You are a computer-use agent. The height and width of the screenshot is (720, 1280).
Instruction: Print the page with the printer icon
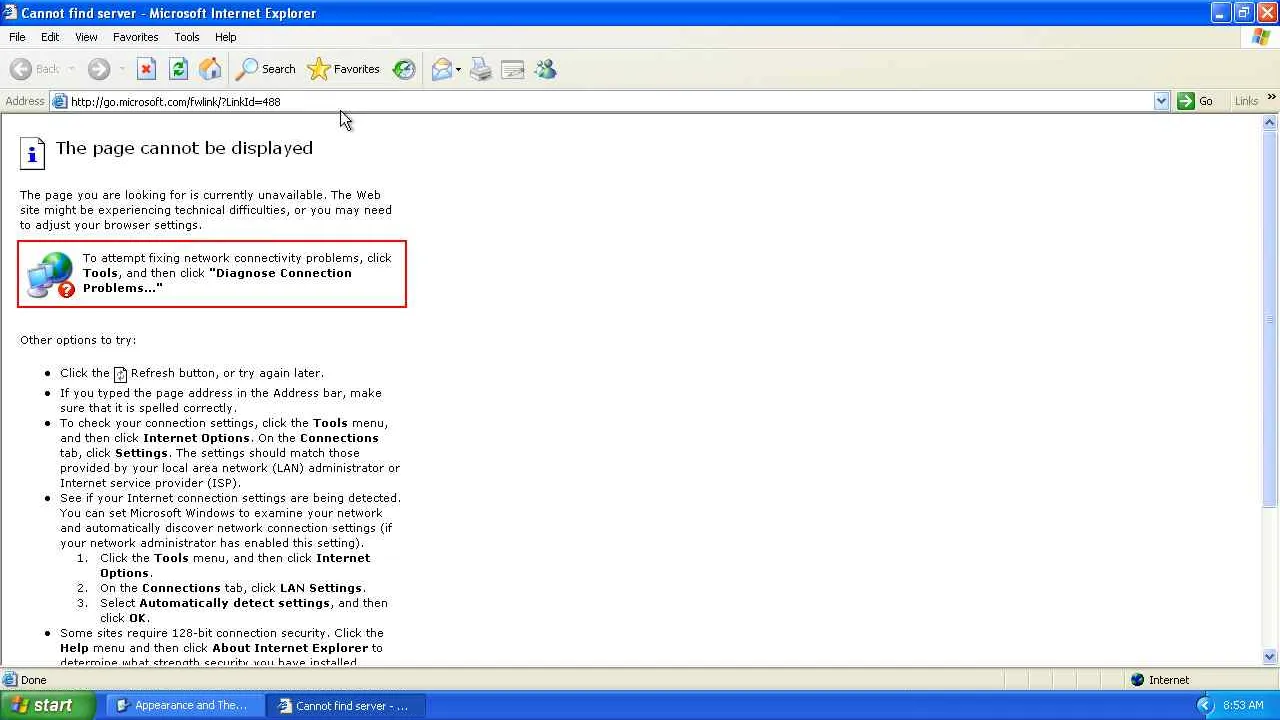(481, 69)
